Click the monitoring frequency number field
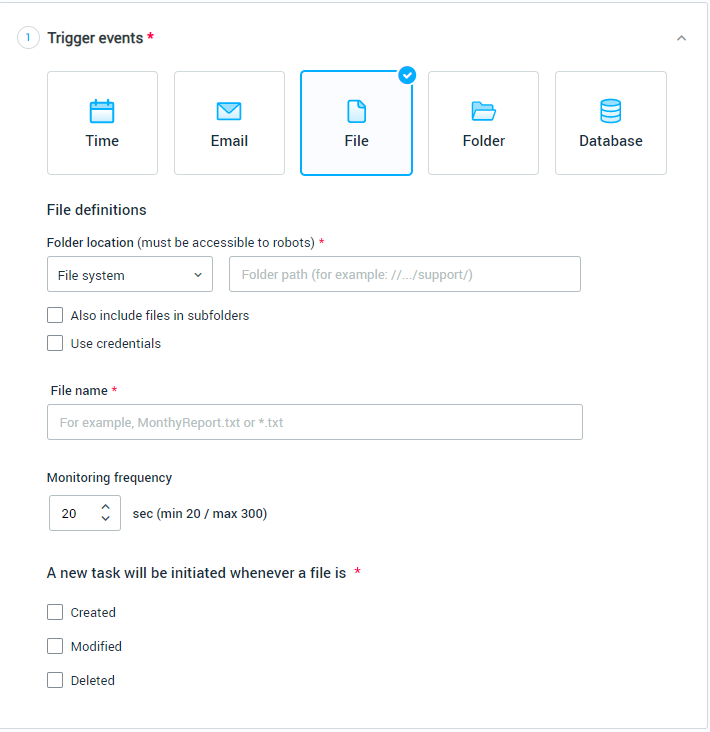 [x=72, y=514]
